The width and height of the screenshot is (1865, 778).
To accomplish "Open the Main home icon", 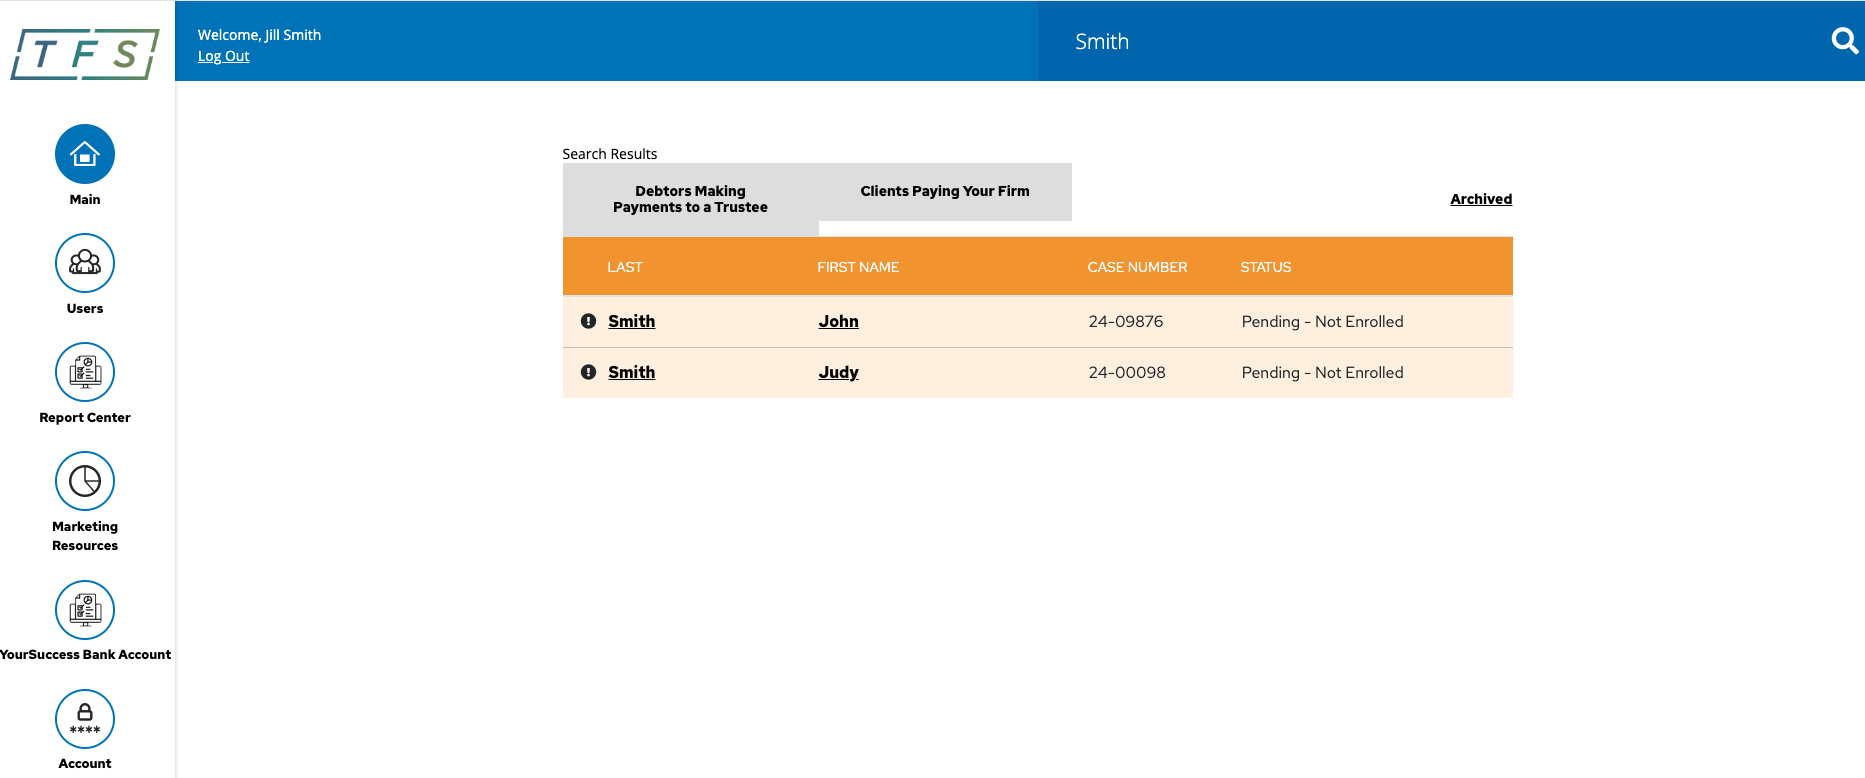I will pyautogui.click(x=85, y=154).
